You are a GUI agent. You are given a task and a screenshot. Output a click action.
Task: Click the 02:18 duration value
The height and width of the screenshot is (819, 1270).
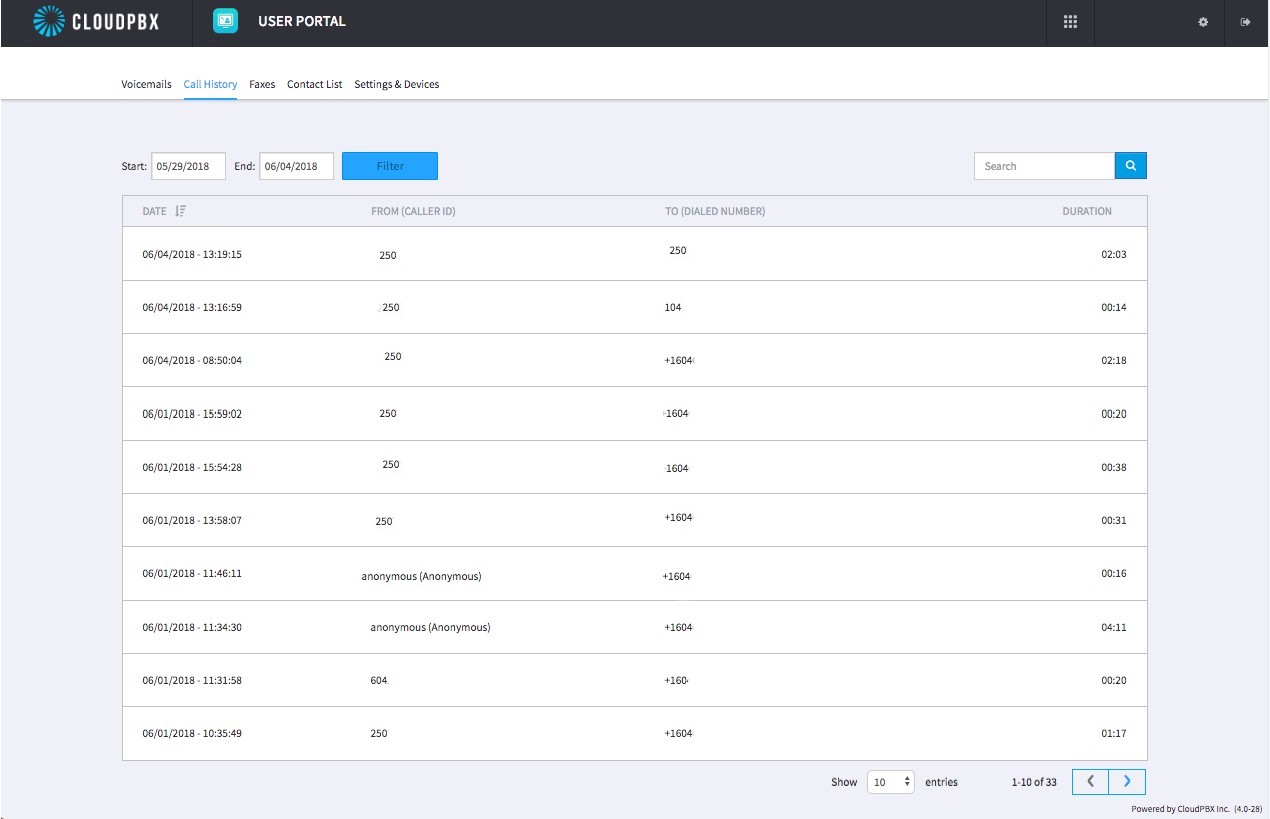(x=1114, y=360)
